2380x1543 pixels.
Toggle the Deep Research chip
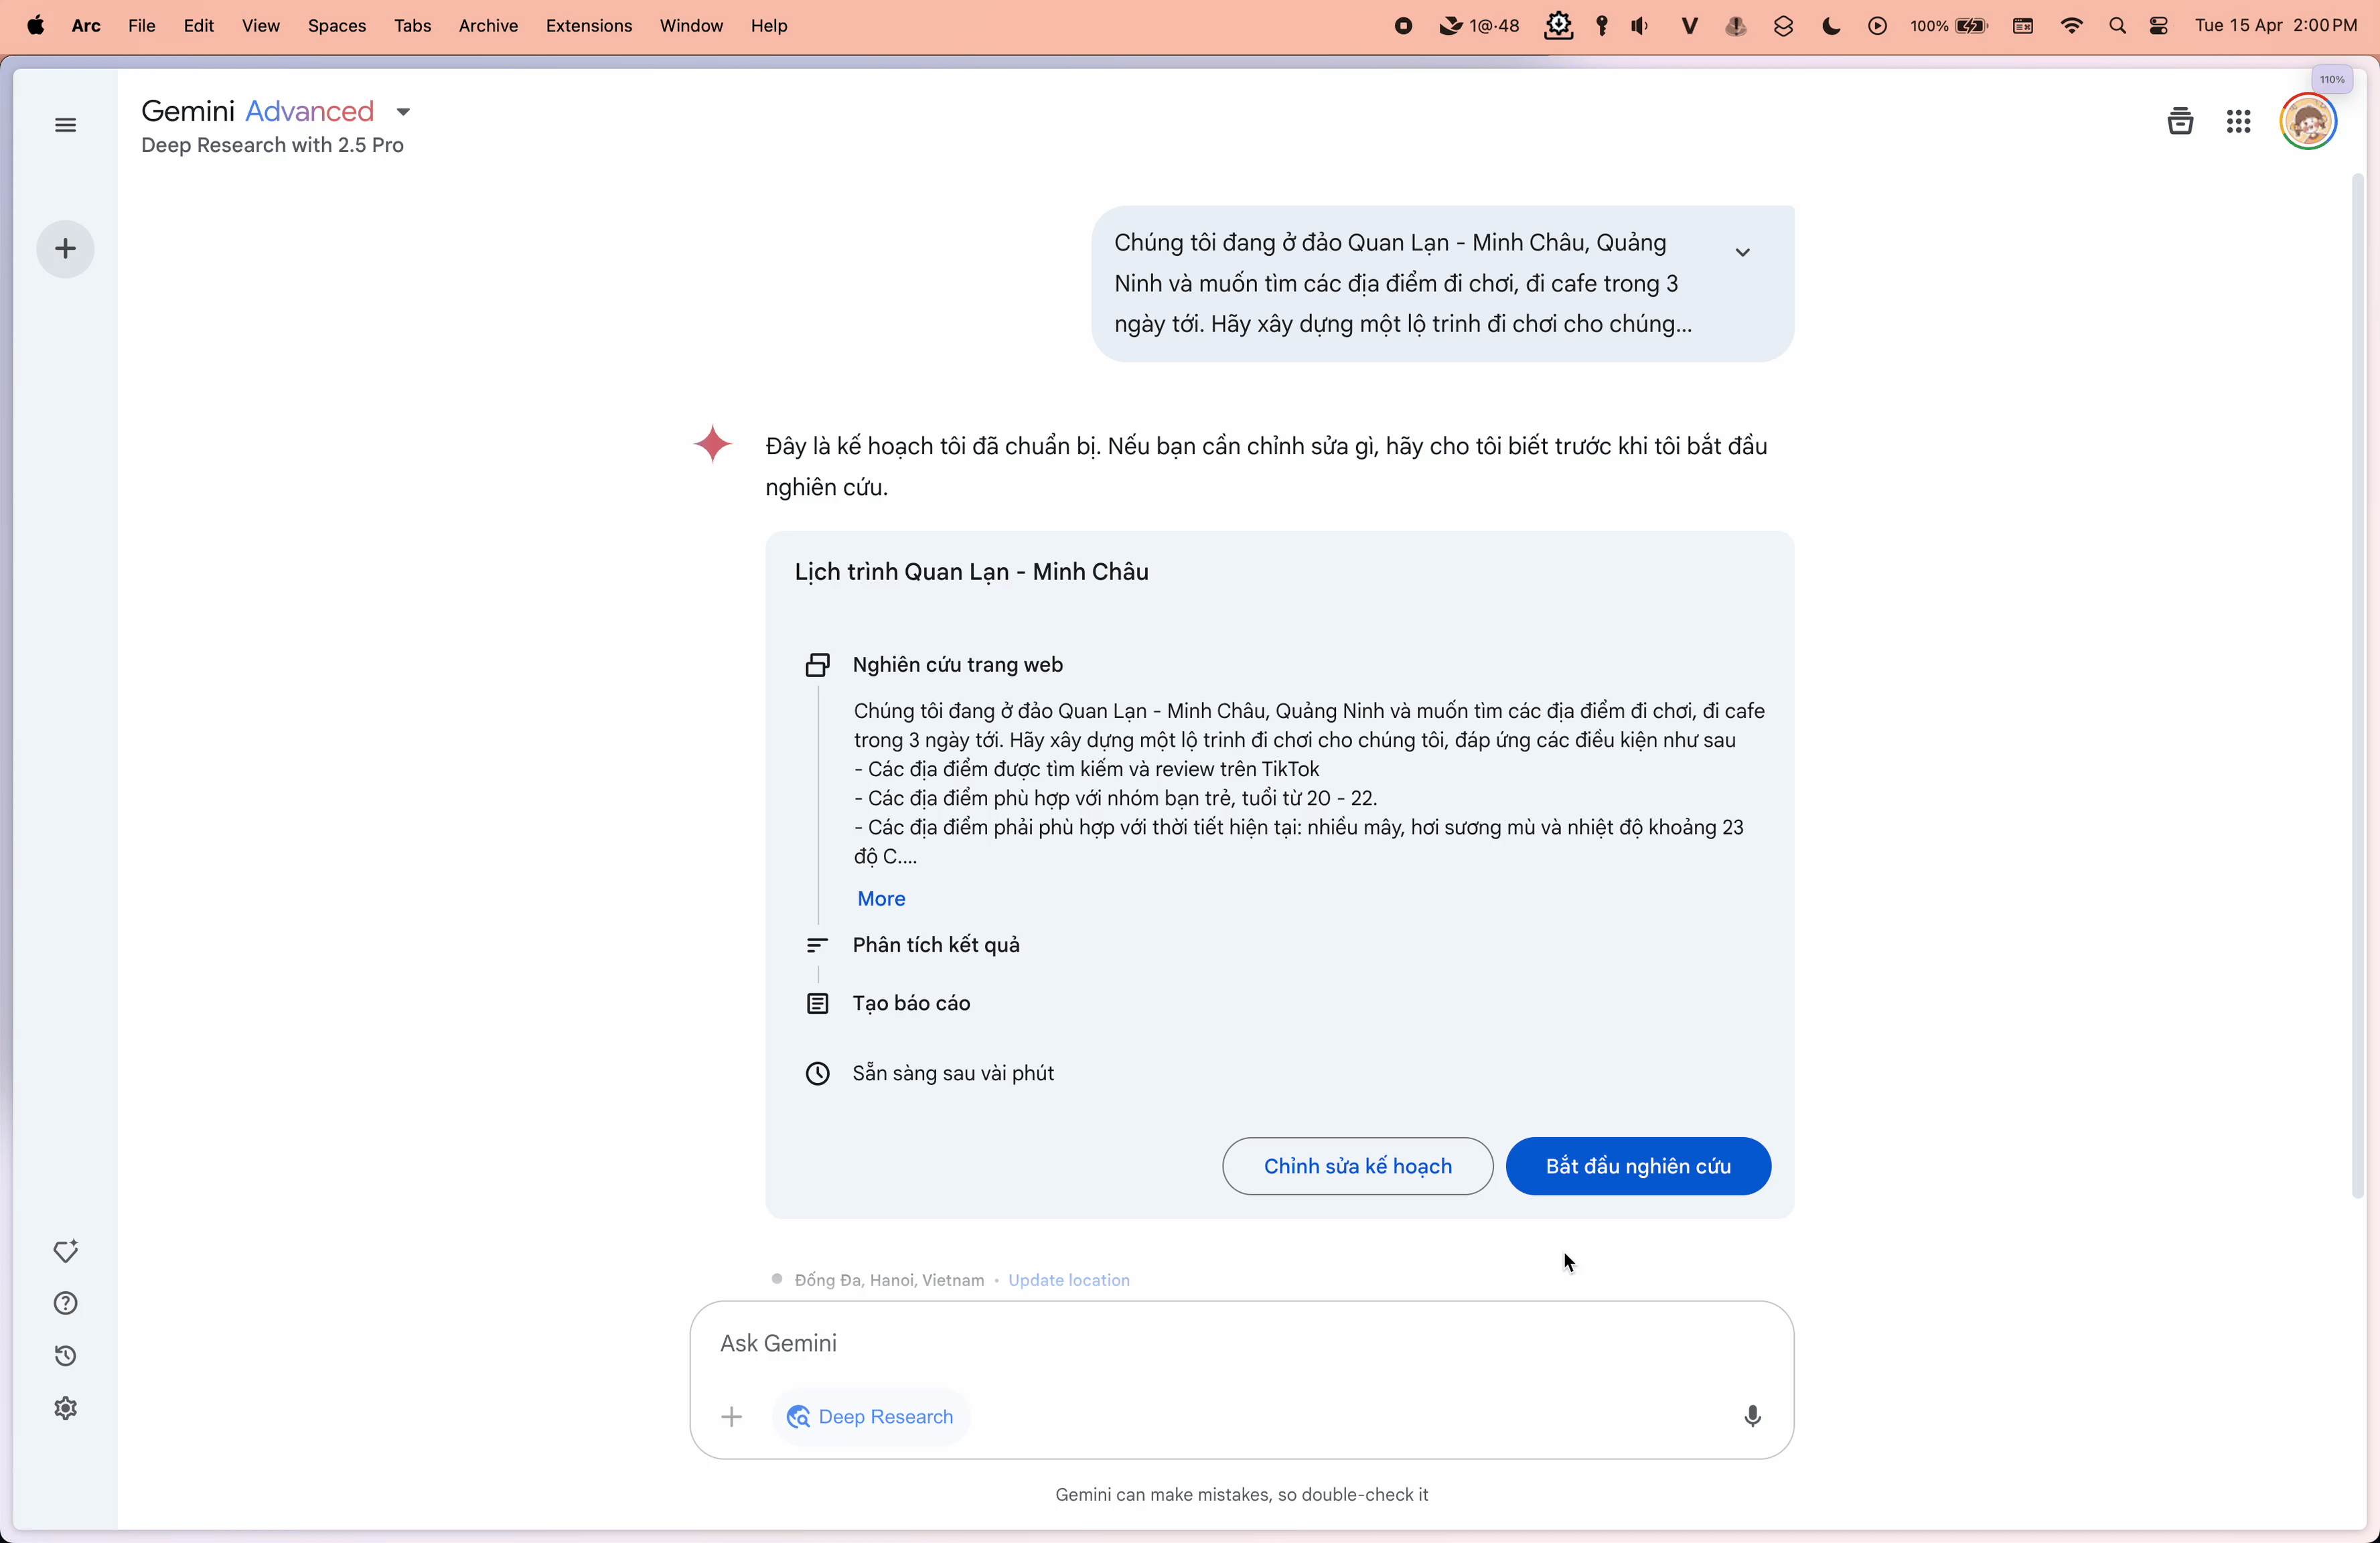click(x=870, y=1417)
